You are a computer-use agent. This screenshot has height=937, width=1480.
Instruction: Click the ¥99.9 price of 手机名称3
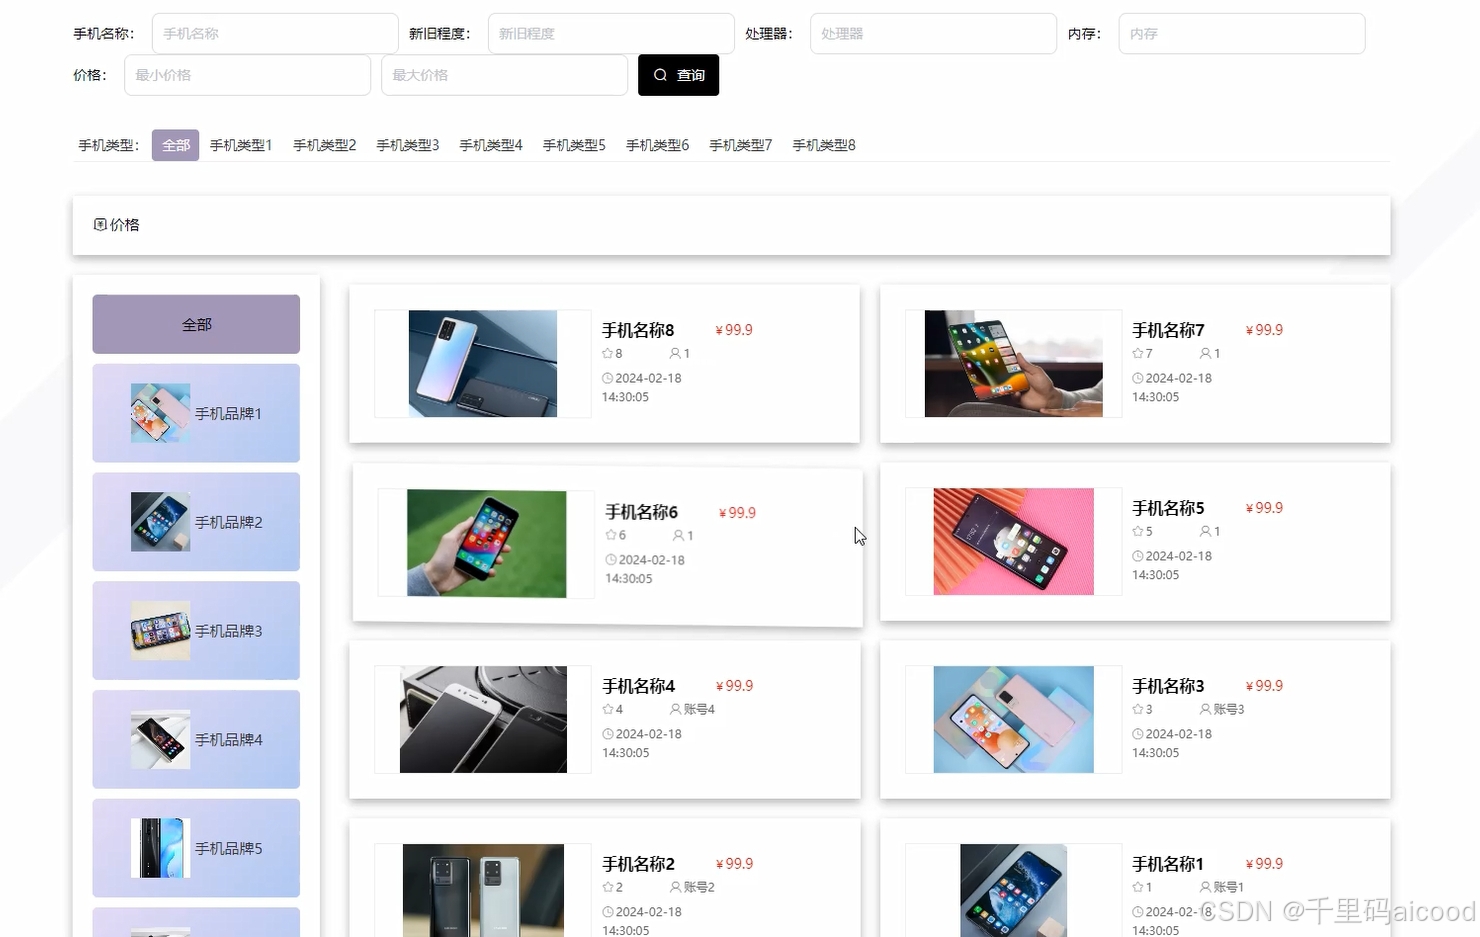tap(1264, 686)
